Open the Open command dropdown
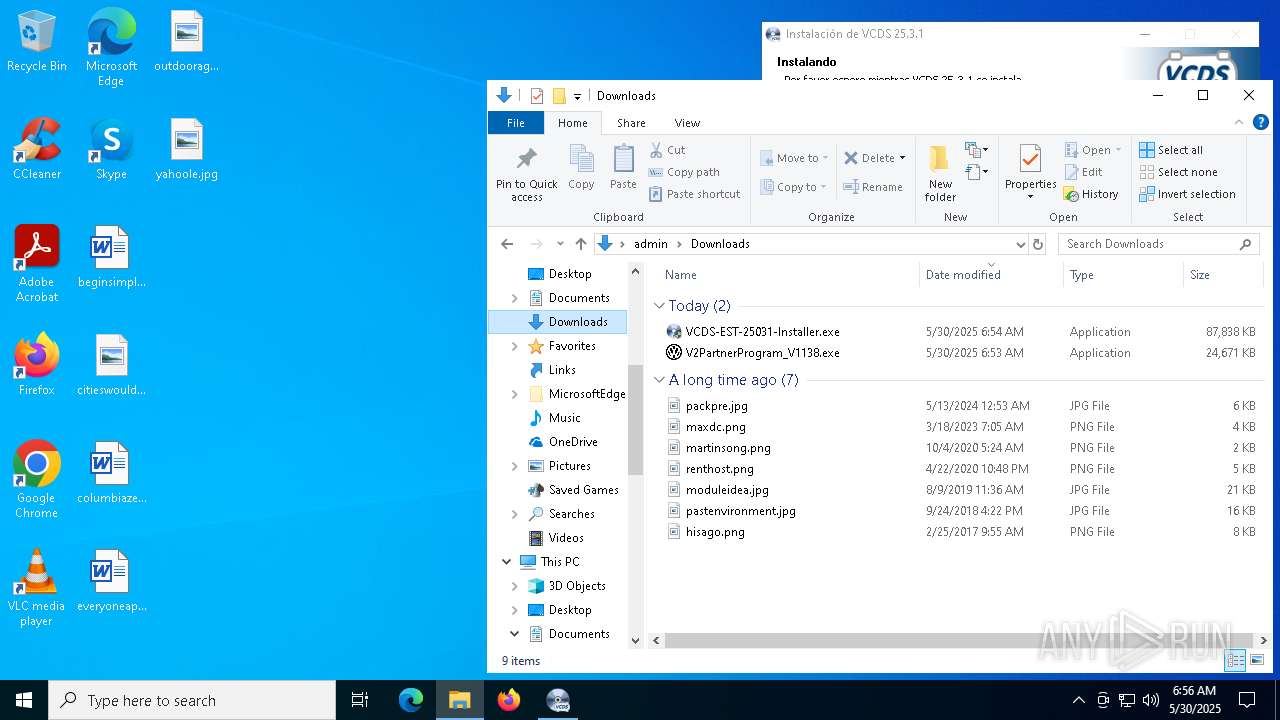Image resolution: width=1280 pixels, height=720 pixels. click(1118, 150)
